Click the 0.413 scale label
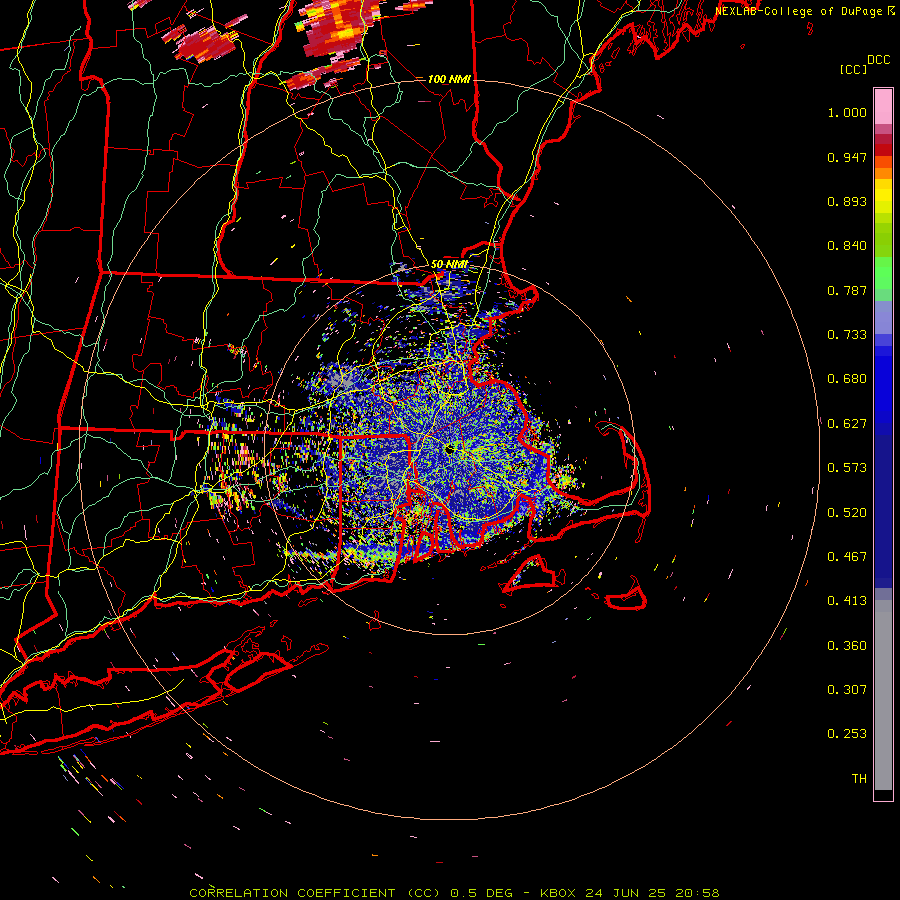 point(847,601)
